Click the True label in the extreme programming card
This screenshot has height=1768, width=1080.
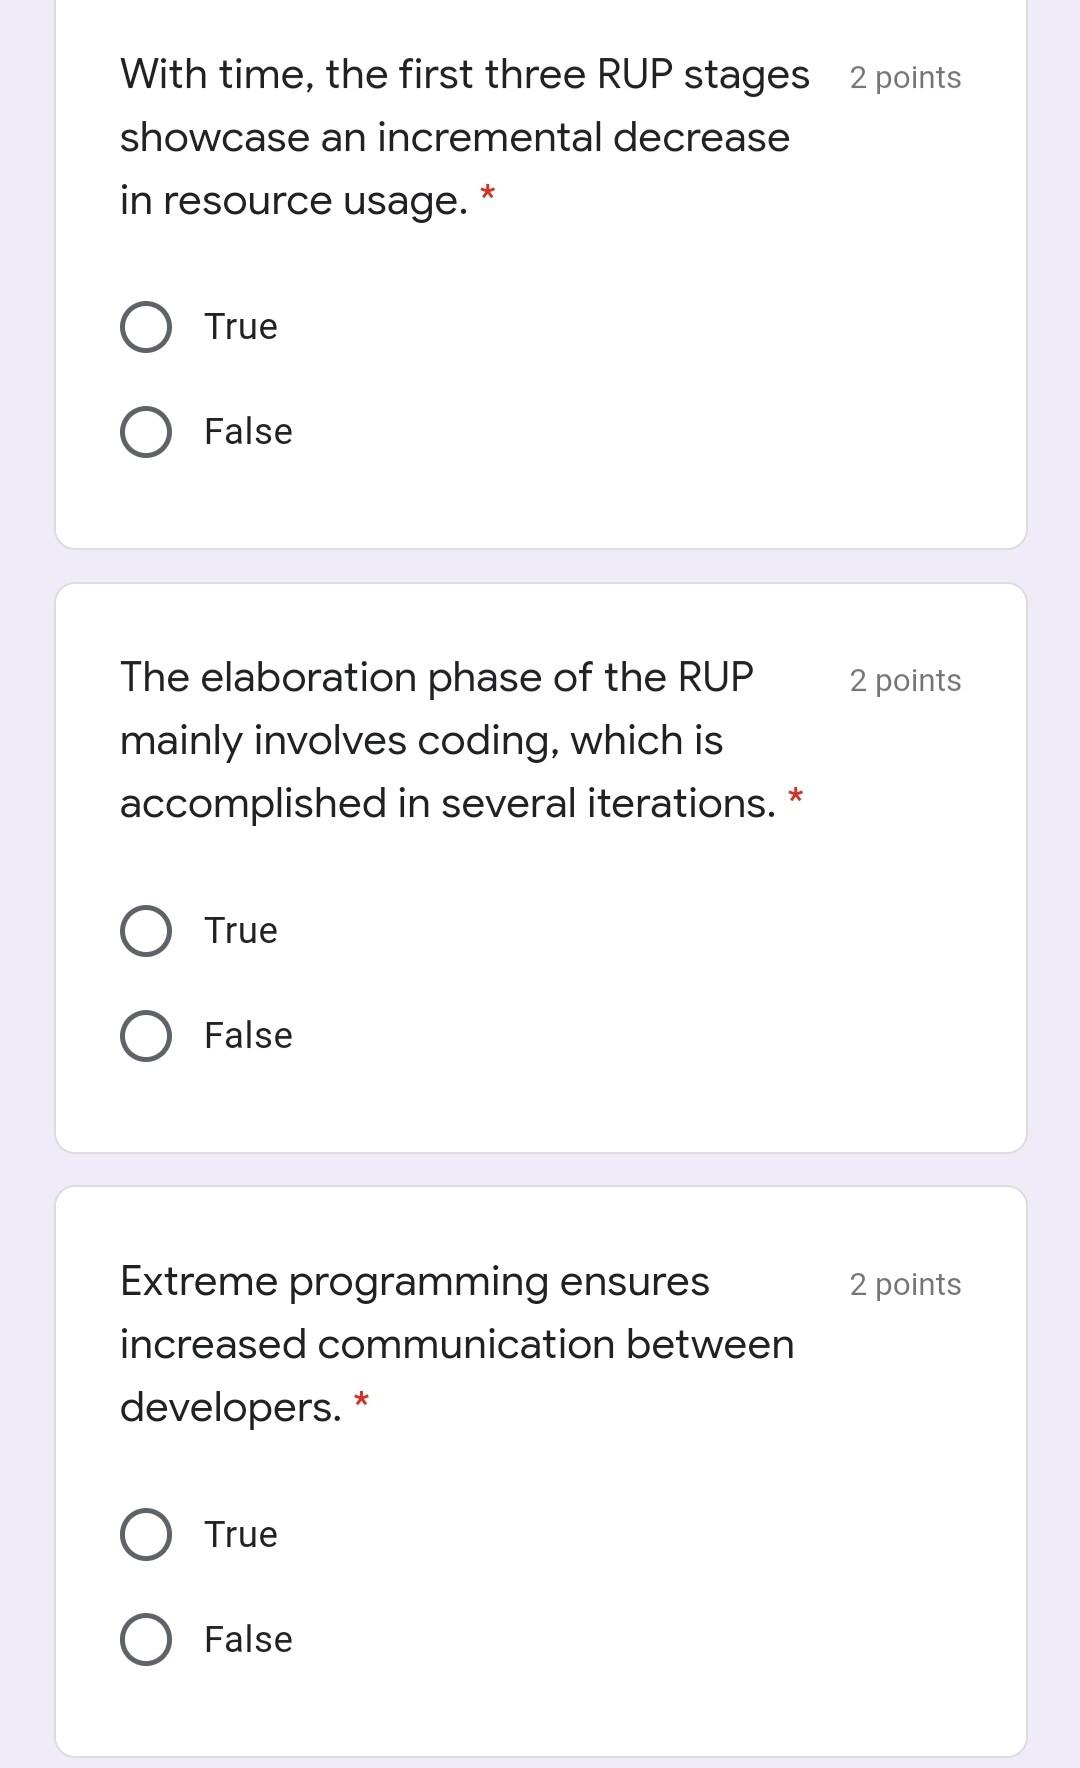point(240,1533)
